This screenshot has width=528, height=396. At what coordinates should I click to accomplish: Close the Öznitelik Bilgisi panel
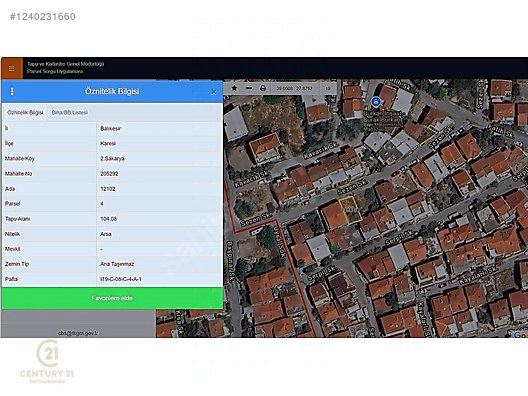point(213,92)
